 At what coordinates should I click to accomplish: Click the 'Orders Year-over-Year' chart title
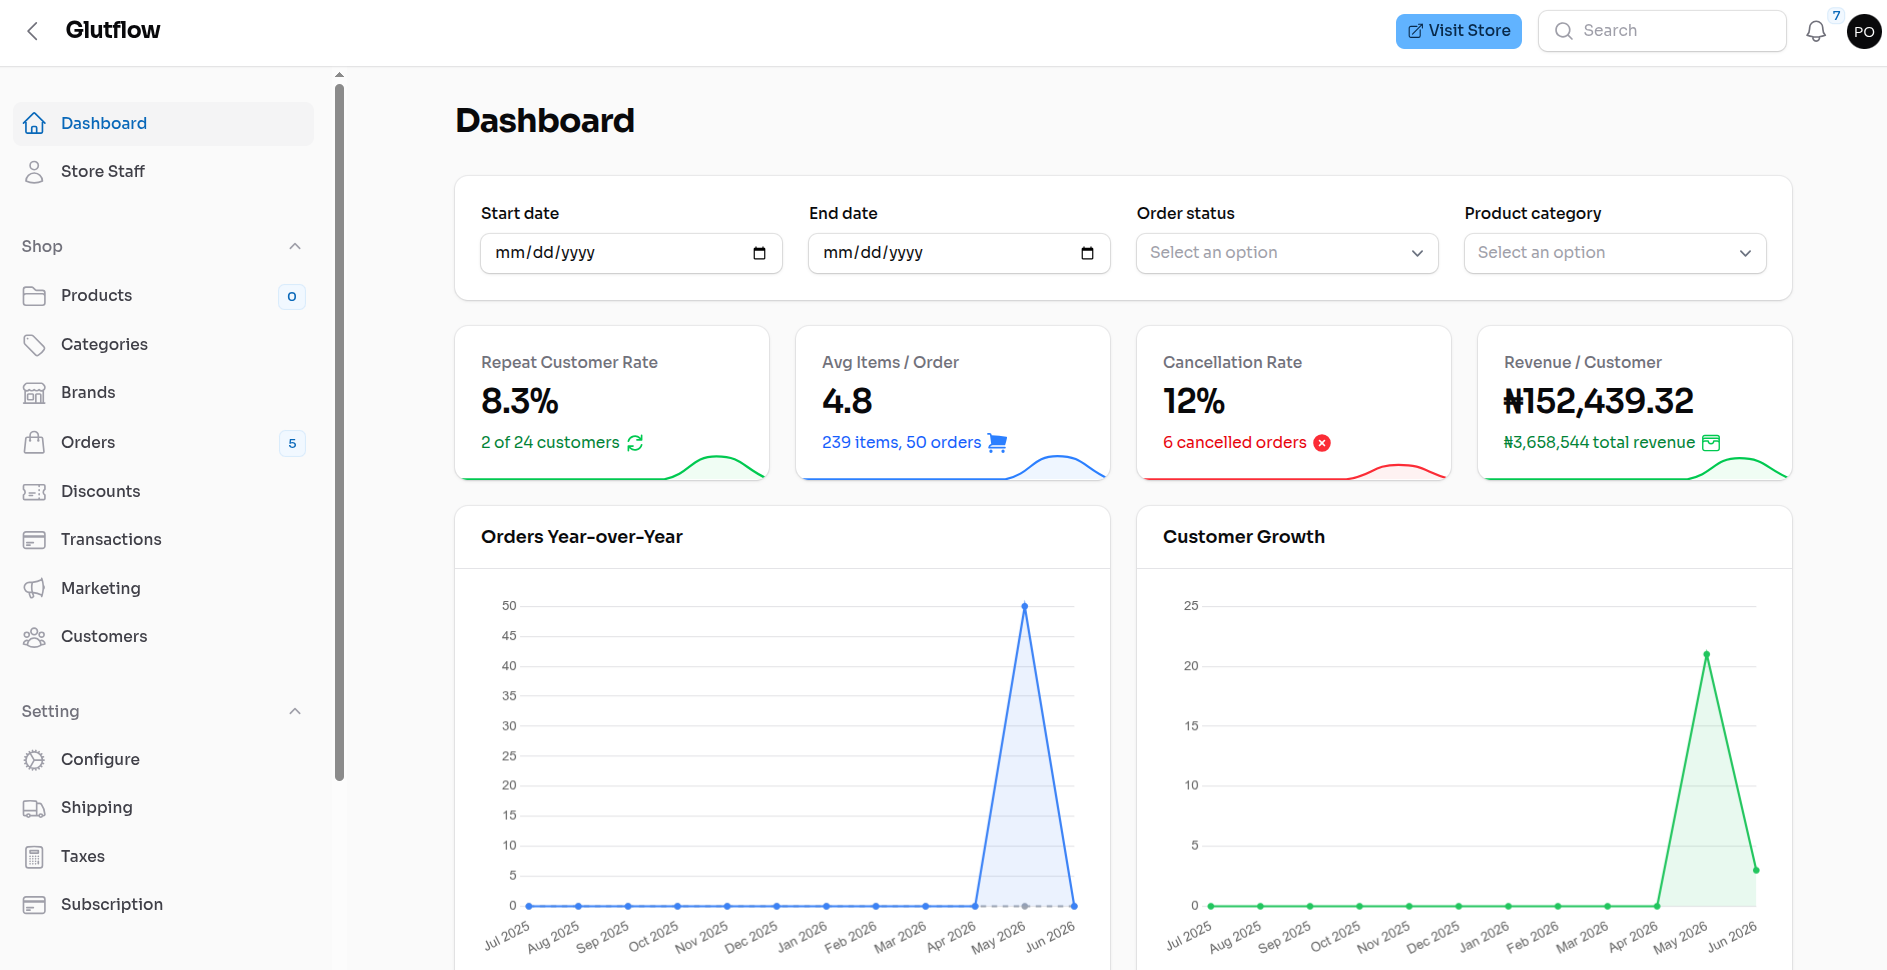[581, 537]
